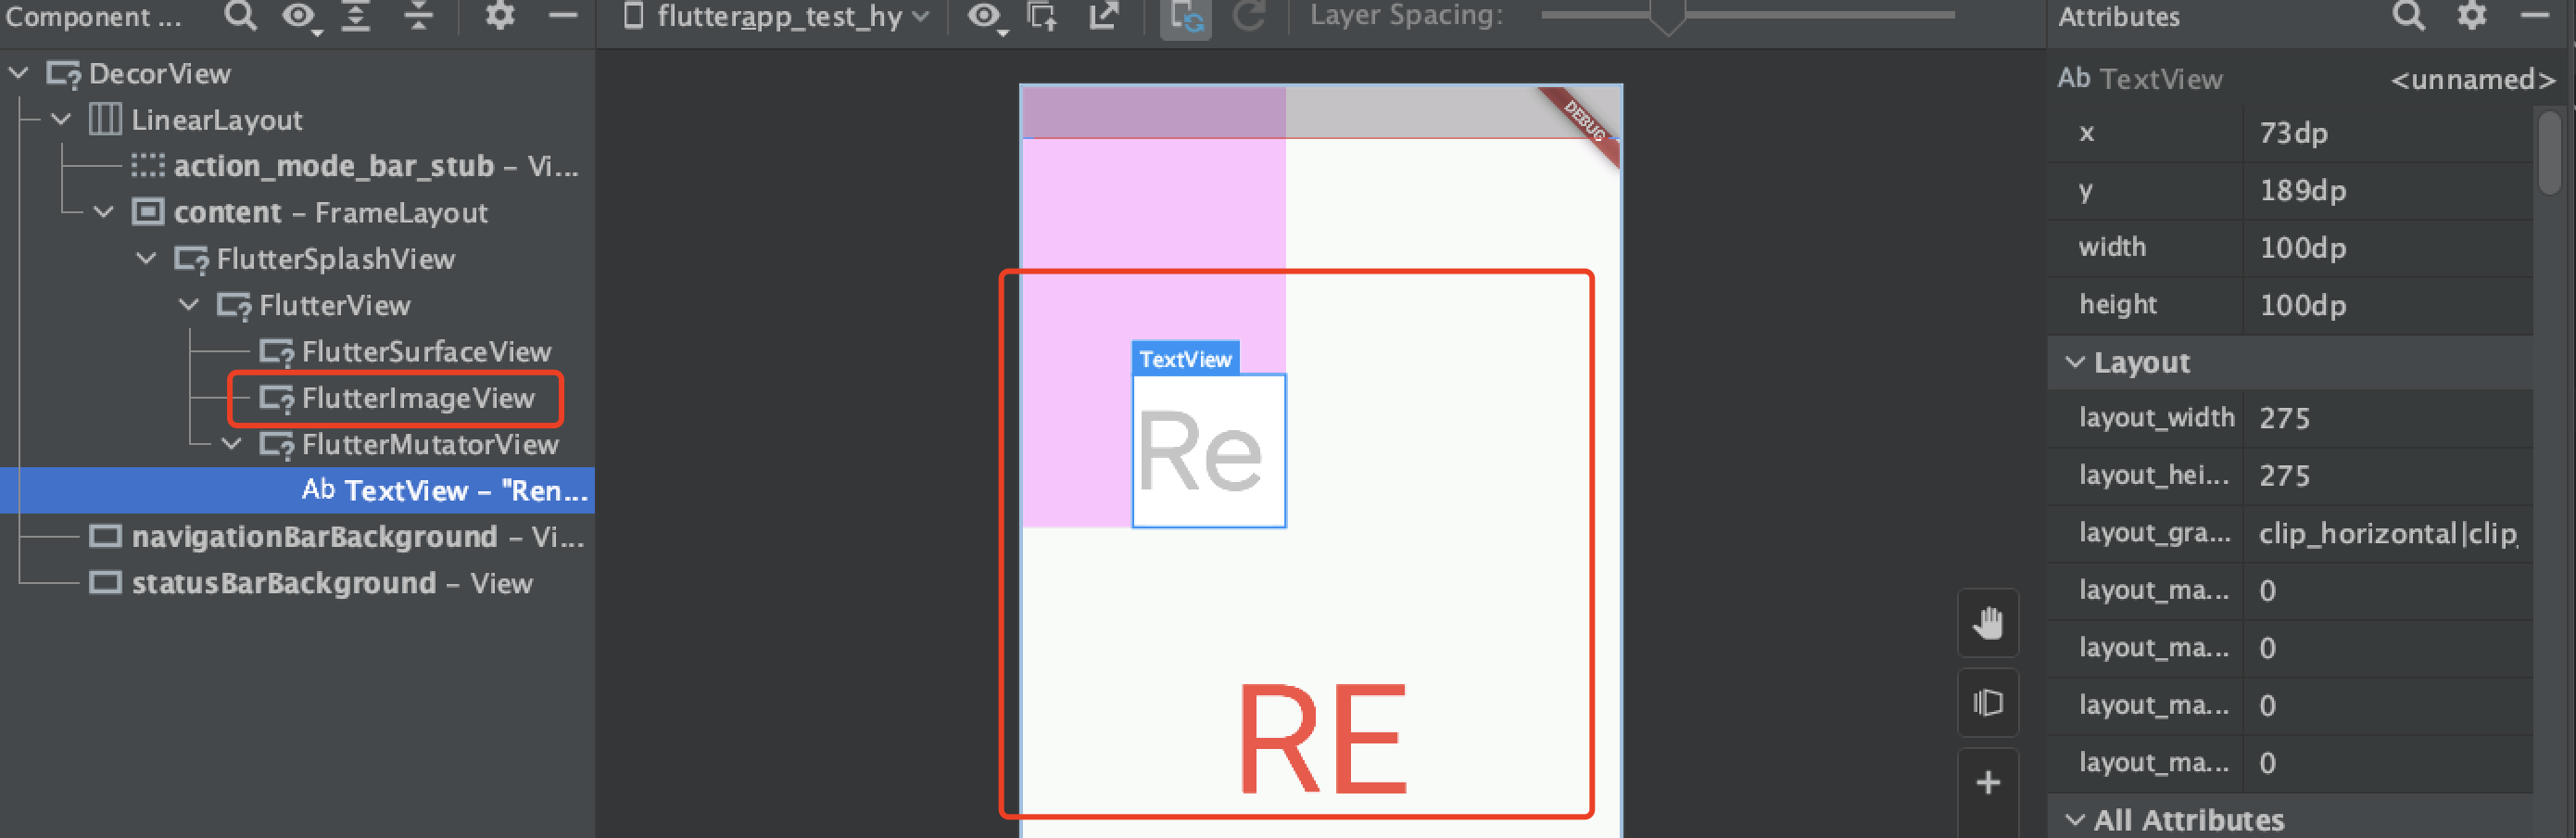Click the DecorView node type icon
Screen dimensions: 2576x838
click(x=63, y=74)
